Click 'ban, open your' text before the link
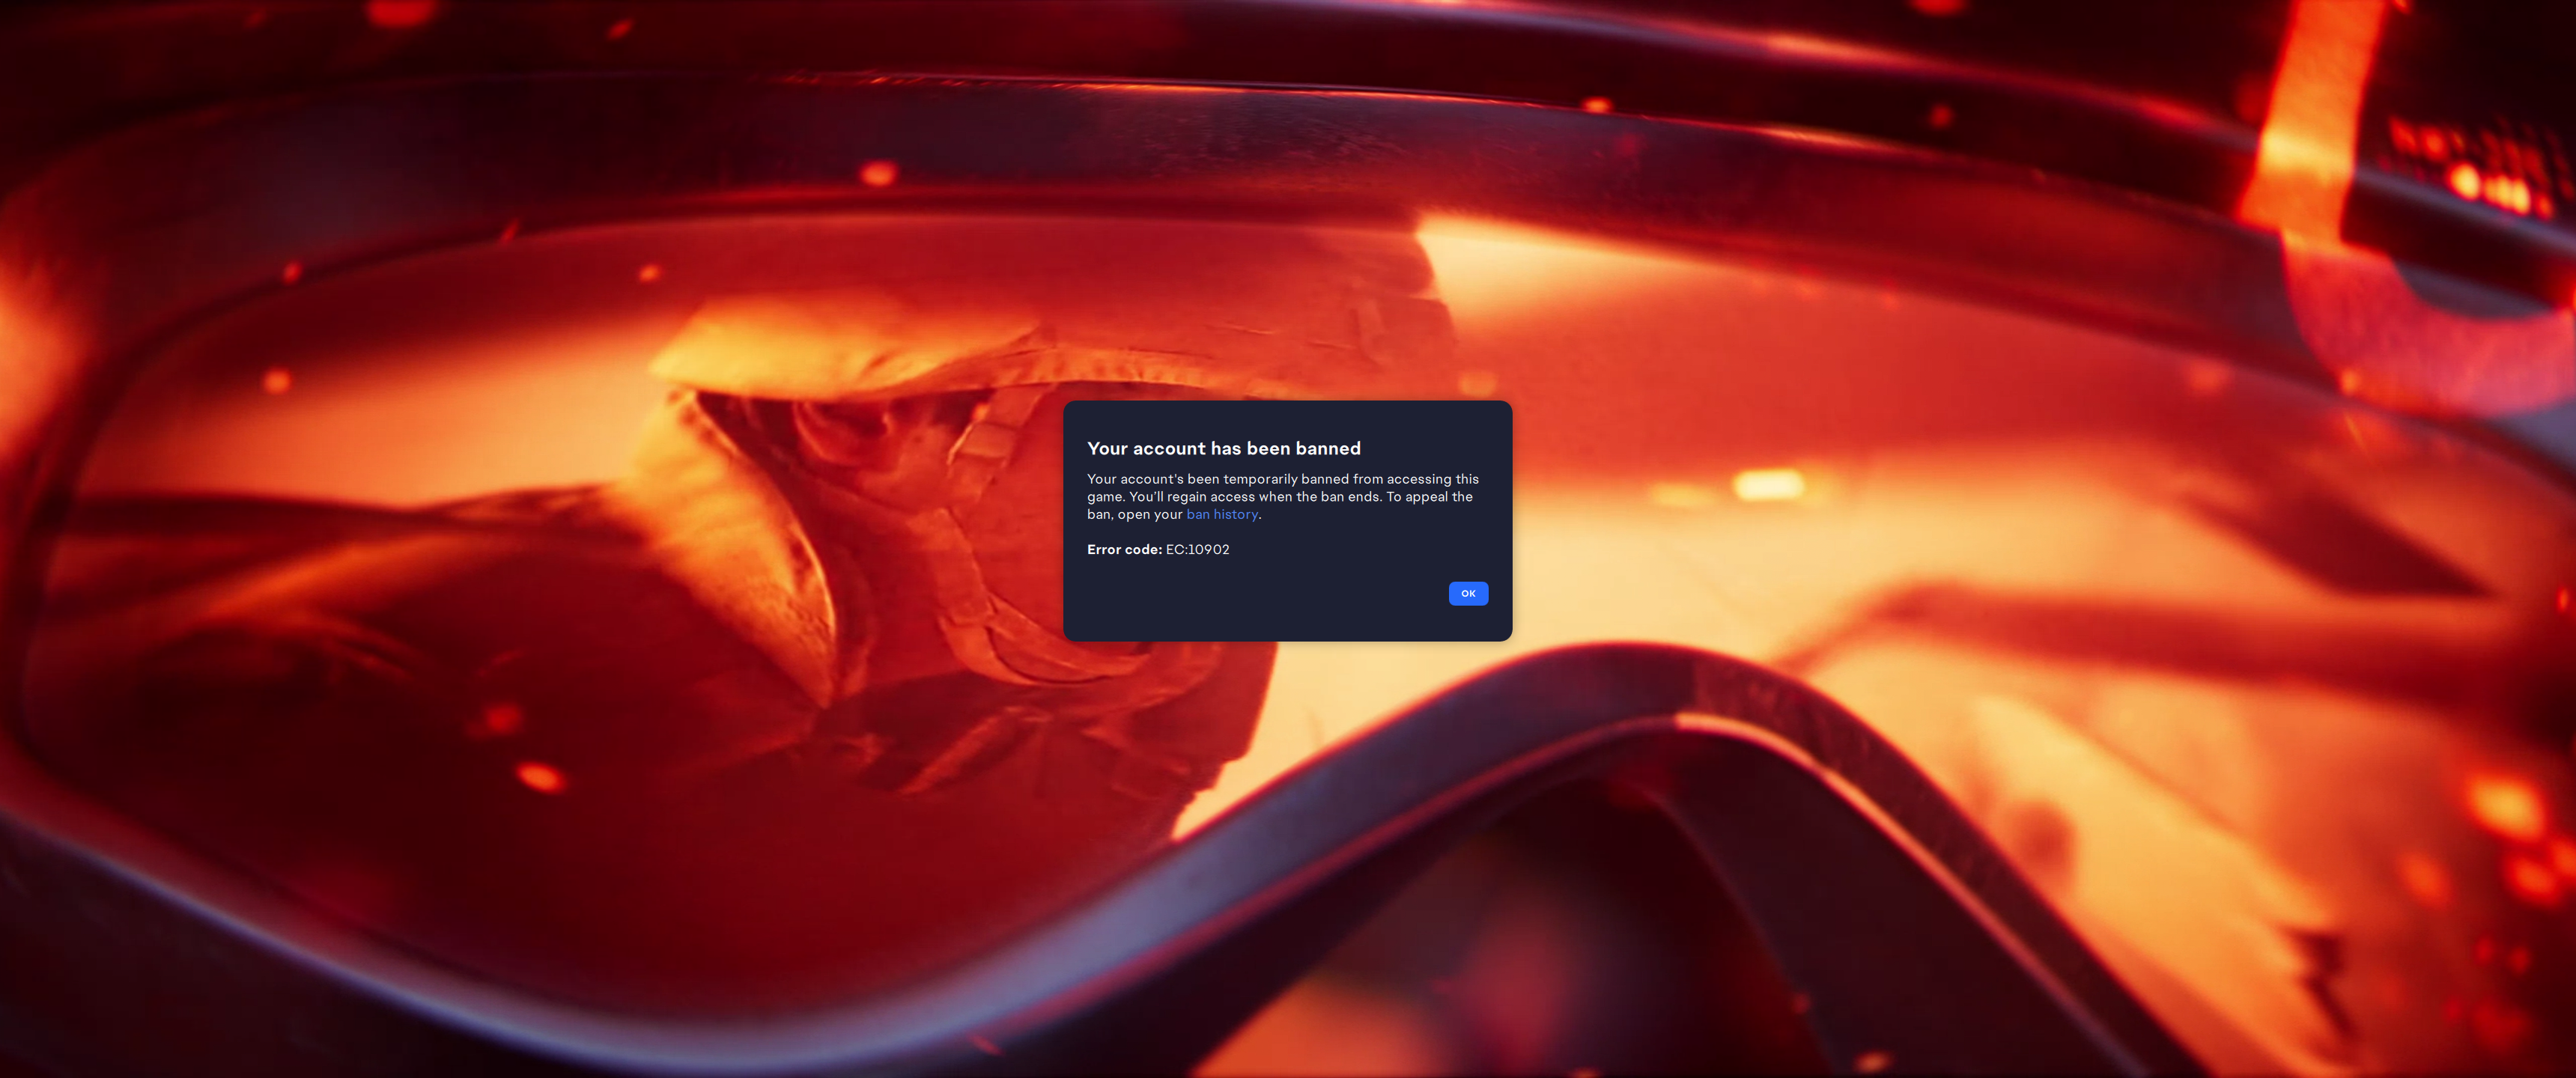 click(1134, 514)
